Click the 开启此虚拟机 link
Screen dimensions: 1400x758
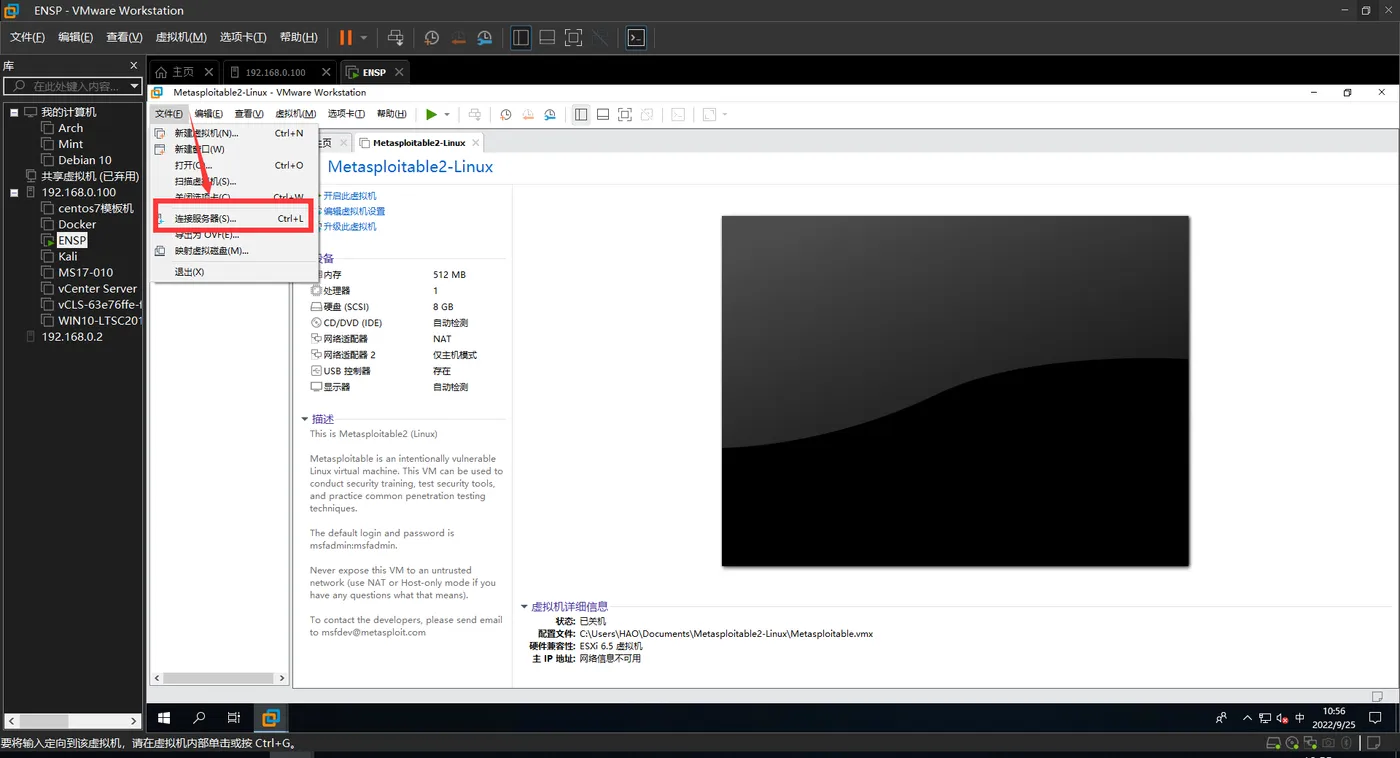click(x=350, y=196)
